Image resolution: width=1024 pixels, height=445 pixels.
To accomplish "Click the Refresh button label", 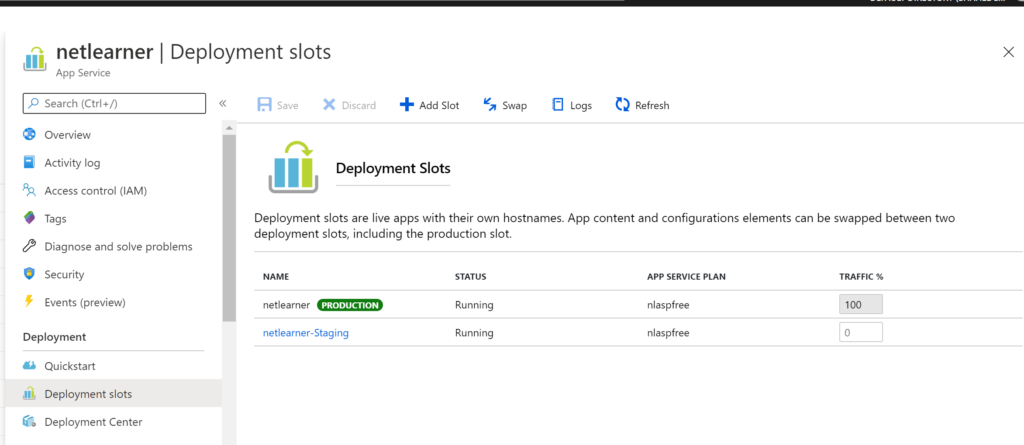I will pos(652,105).
